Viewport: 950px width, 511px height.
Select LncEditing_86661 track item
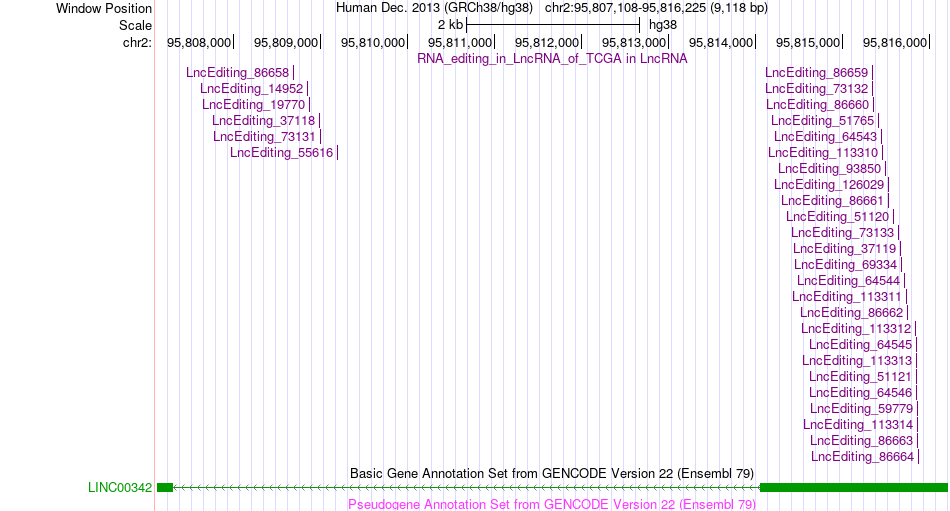[x=832, y=201]
